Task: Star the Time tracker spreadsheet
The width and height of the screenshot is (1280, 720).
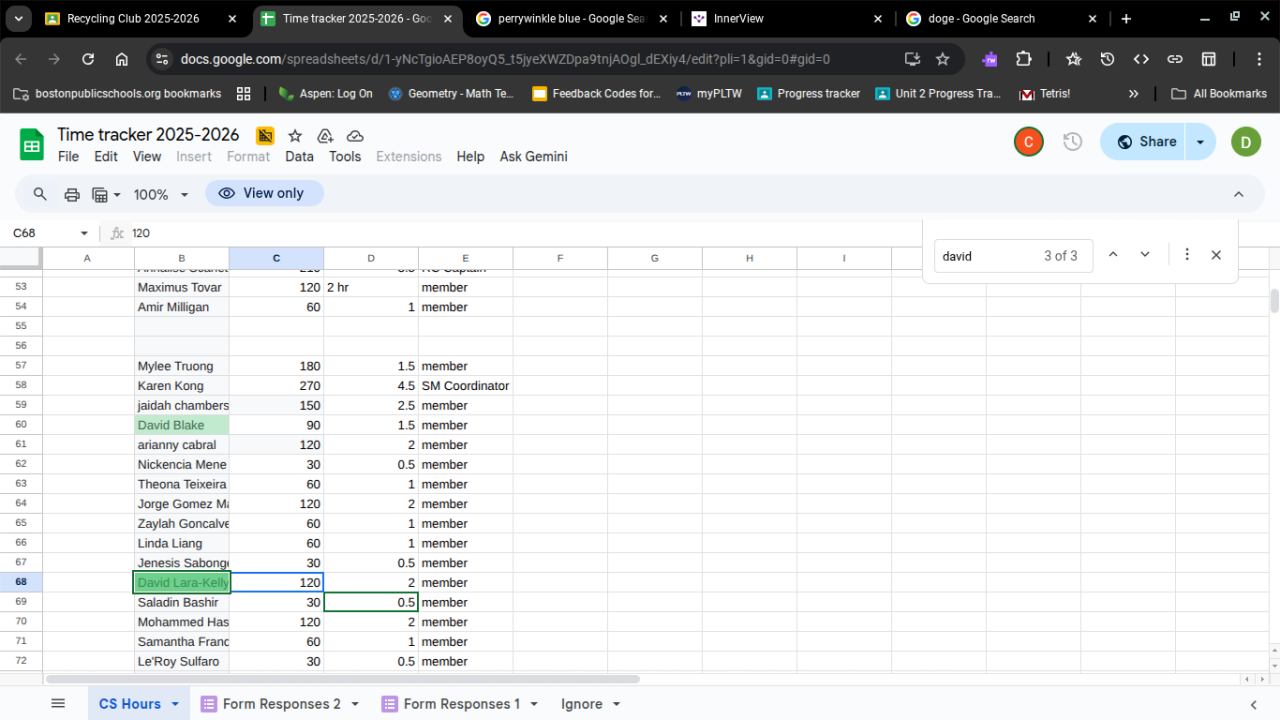Action: 295,136
